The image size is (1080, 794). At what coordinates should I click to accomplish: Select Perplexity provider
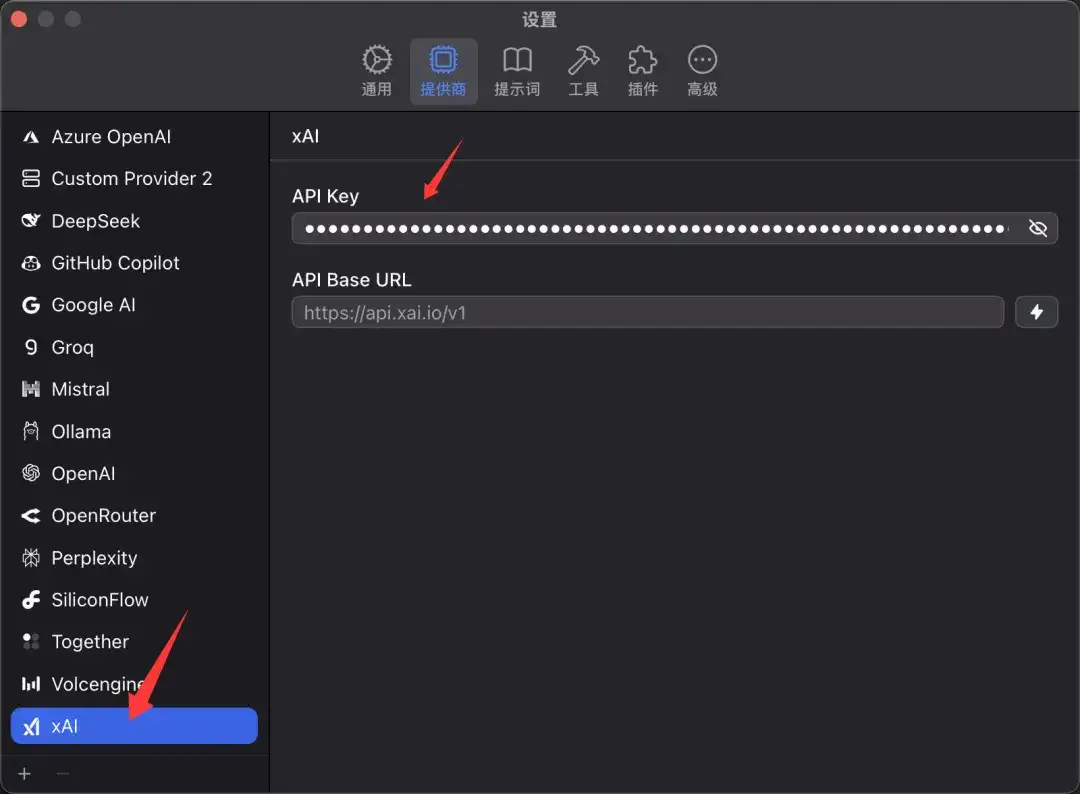pos(134,558)
